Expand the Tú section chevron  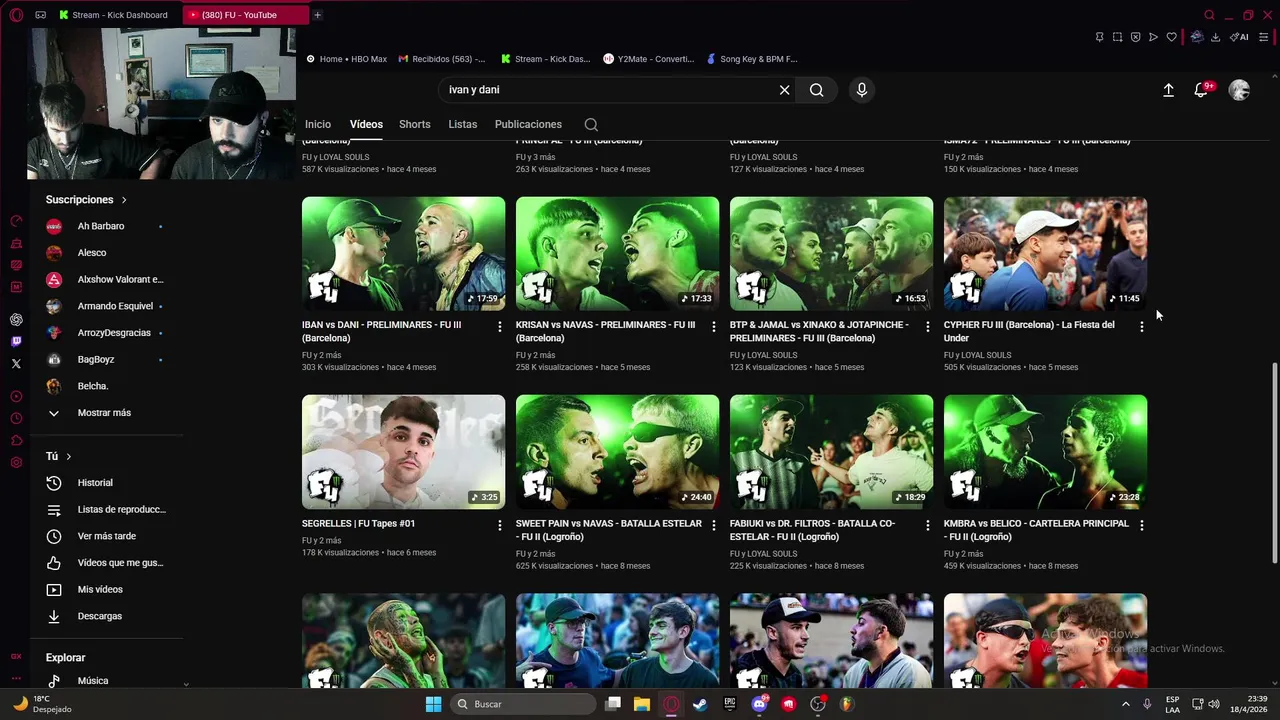[x=69, y=457]
